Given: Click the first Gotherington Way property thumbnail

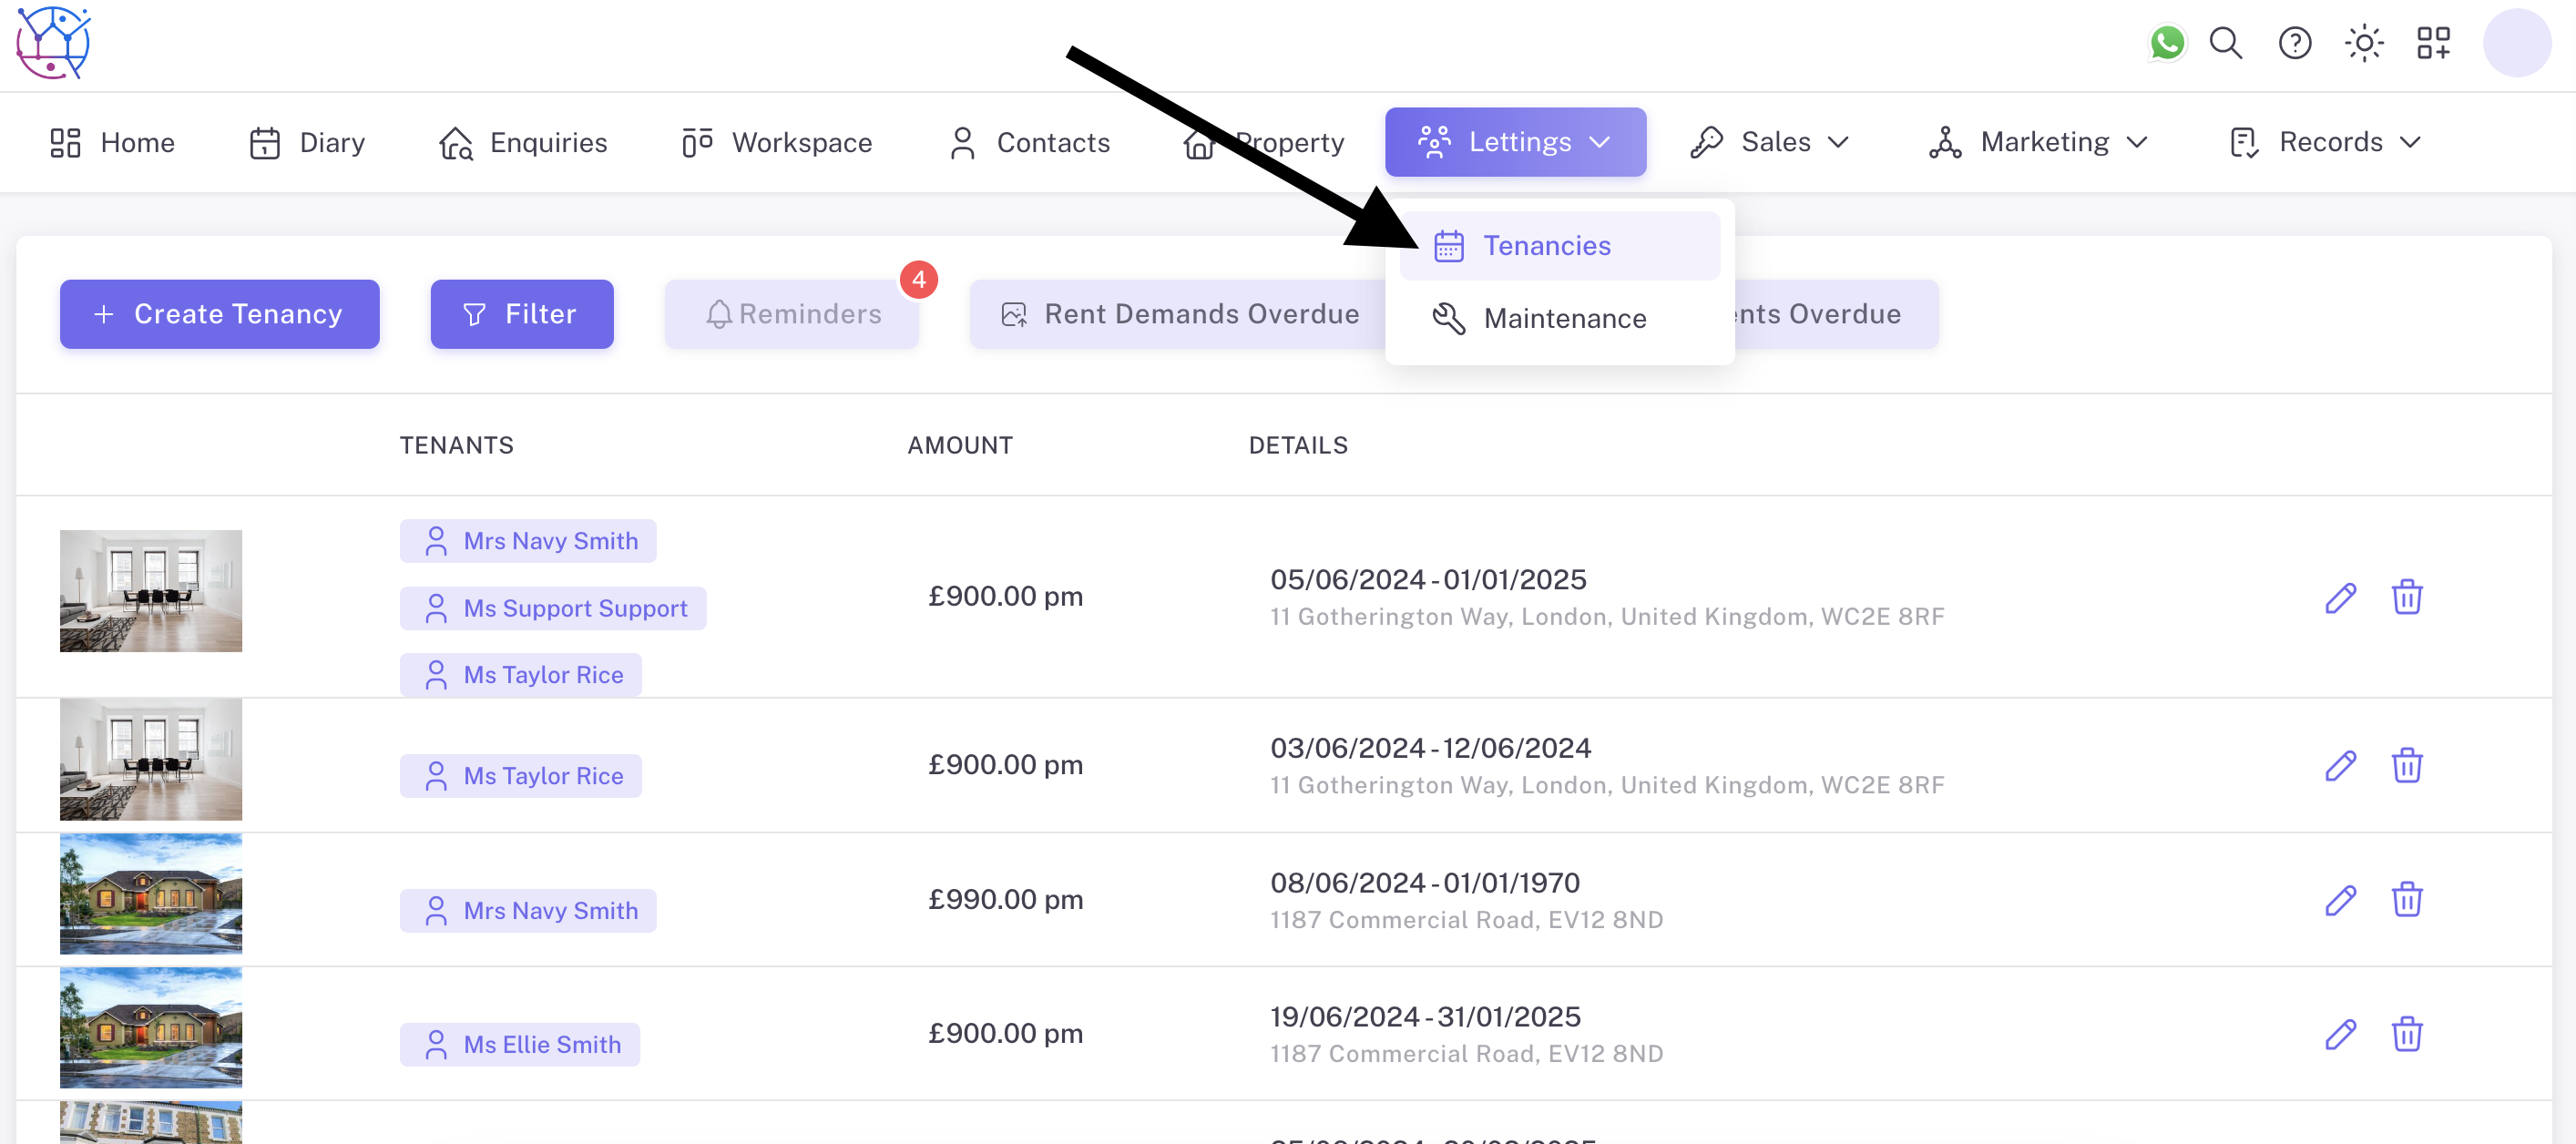Looking at the screenshot, I should (x=151, y=590).
